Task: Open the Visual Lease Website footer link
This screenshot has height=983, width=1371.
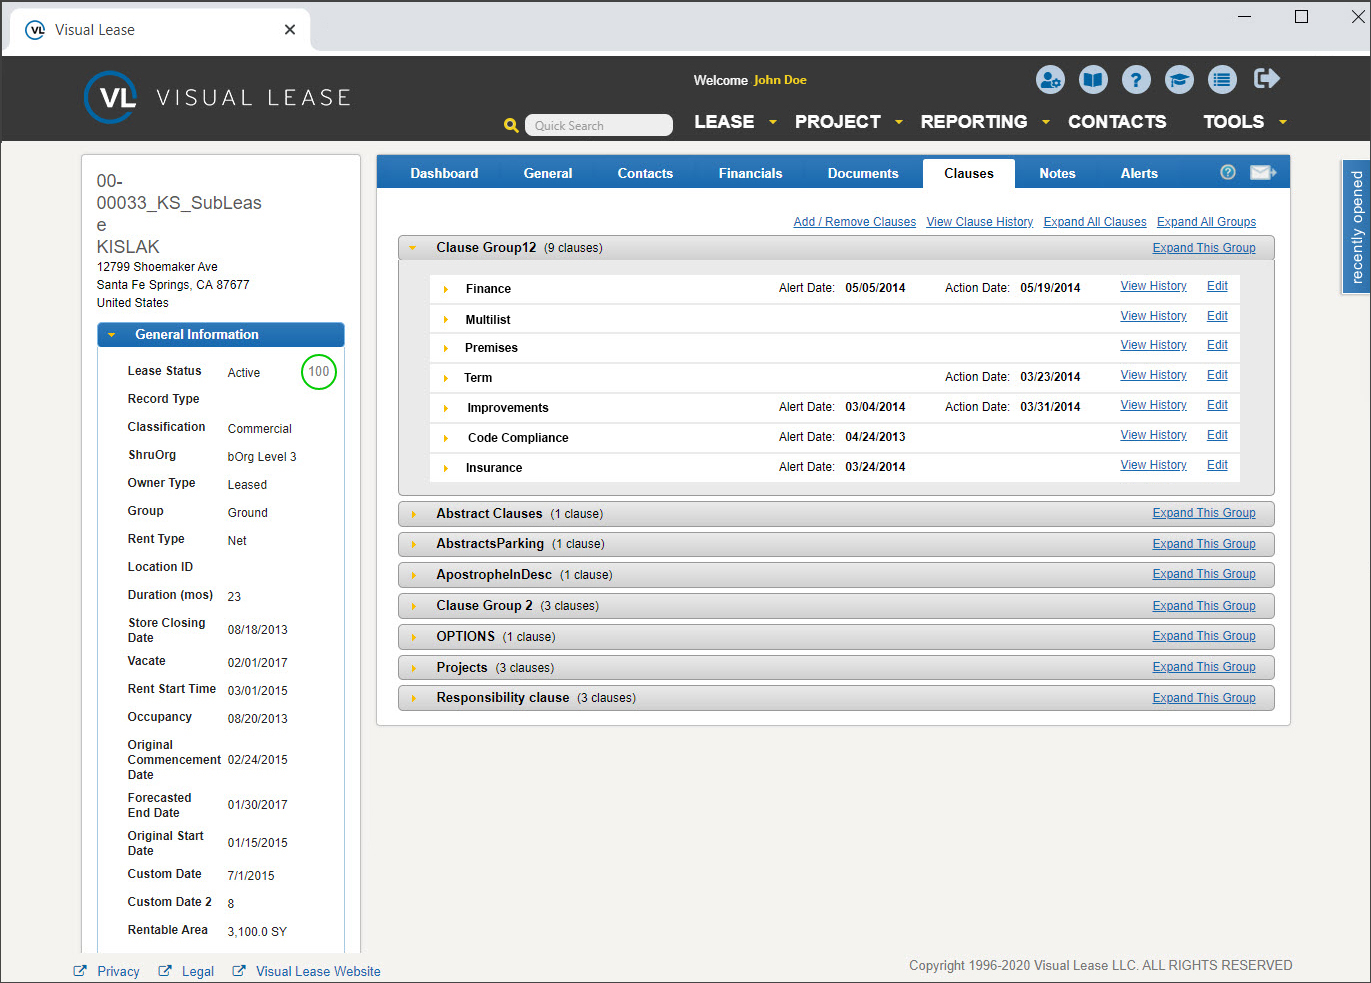Action: click(318, 971)
